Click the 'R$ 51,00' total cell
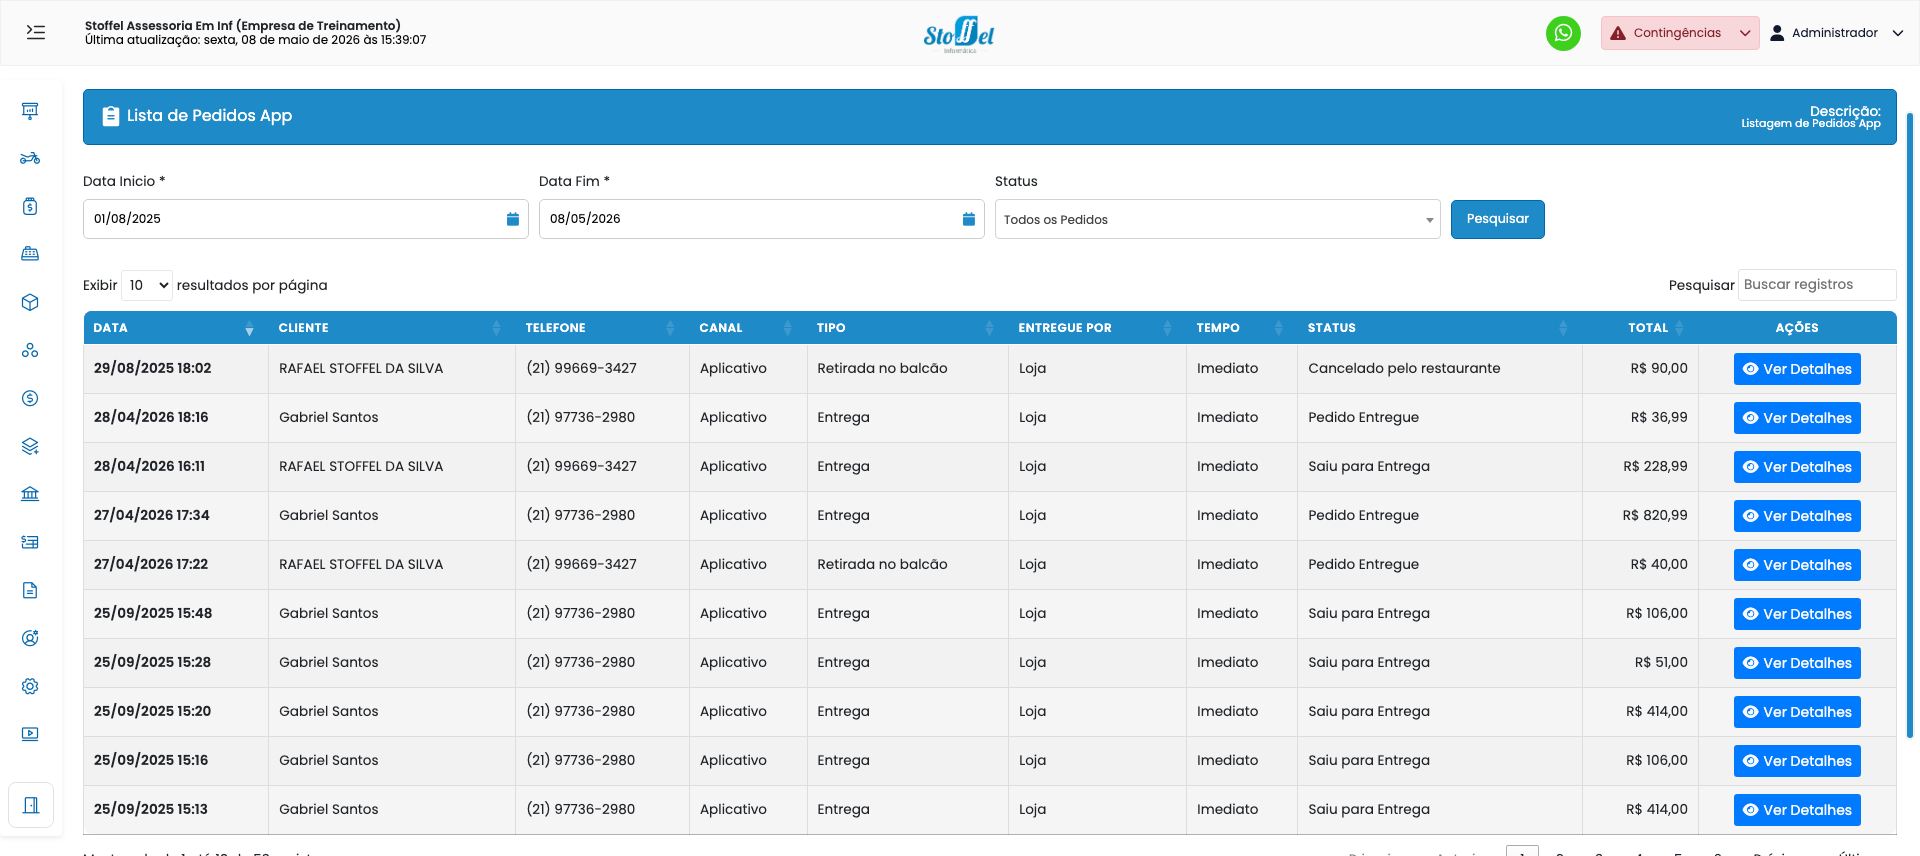This screenshot has height=856, width=1920. [1640, 663]
